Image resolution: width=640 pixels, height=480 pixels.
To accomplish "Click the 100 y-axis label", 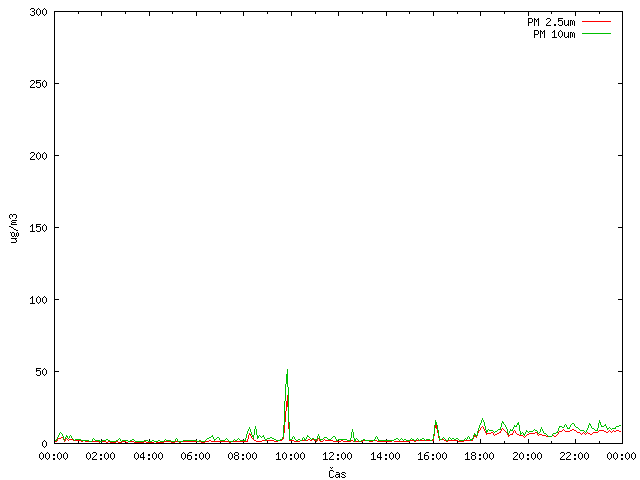I will click(38, 300).
